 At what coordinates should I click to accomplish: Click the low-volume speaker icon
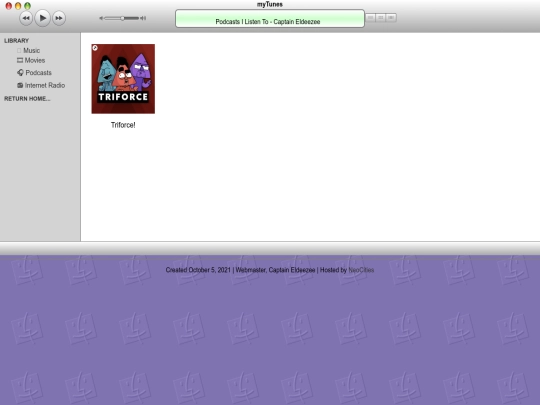point(101,18)
